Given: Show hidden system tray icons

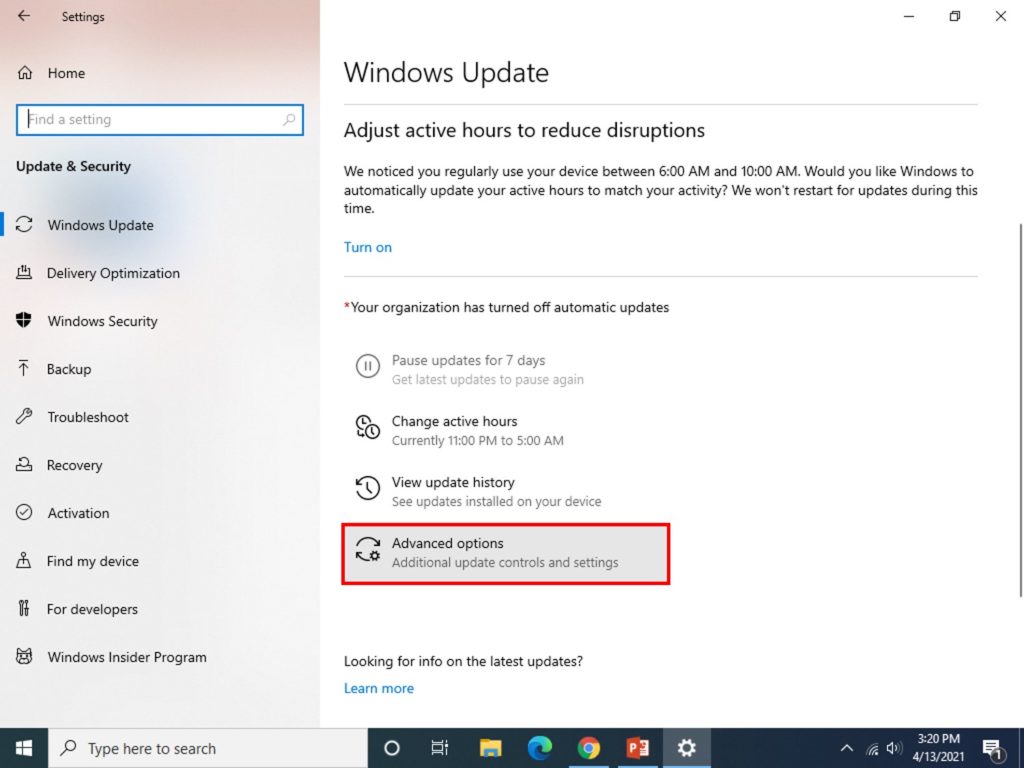Looking at the screenshot, I should tap(846, 748).
